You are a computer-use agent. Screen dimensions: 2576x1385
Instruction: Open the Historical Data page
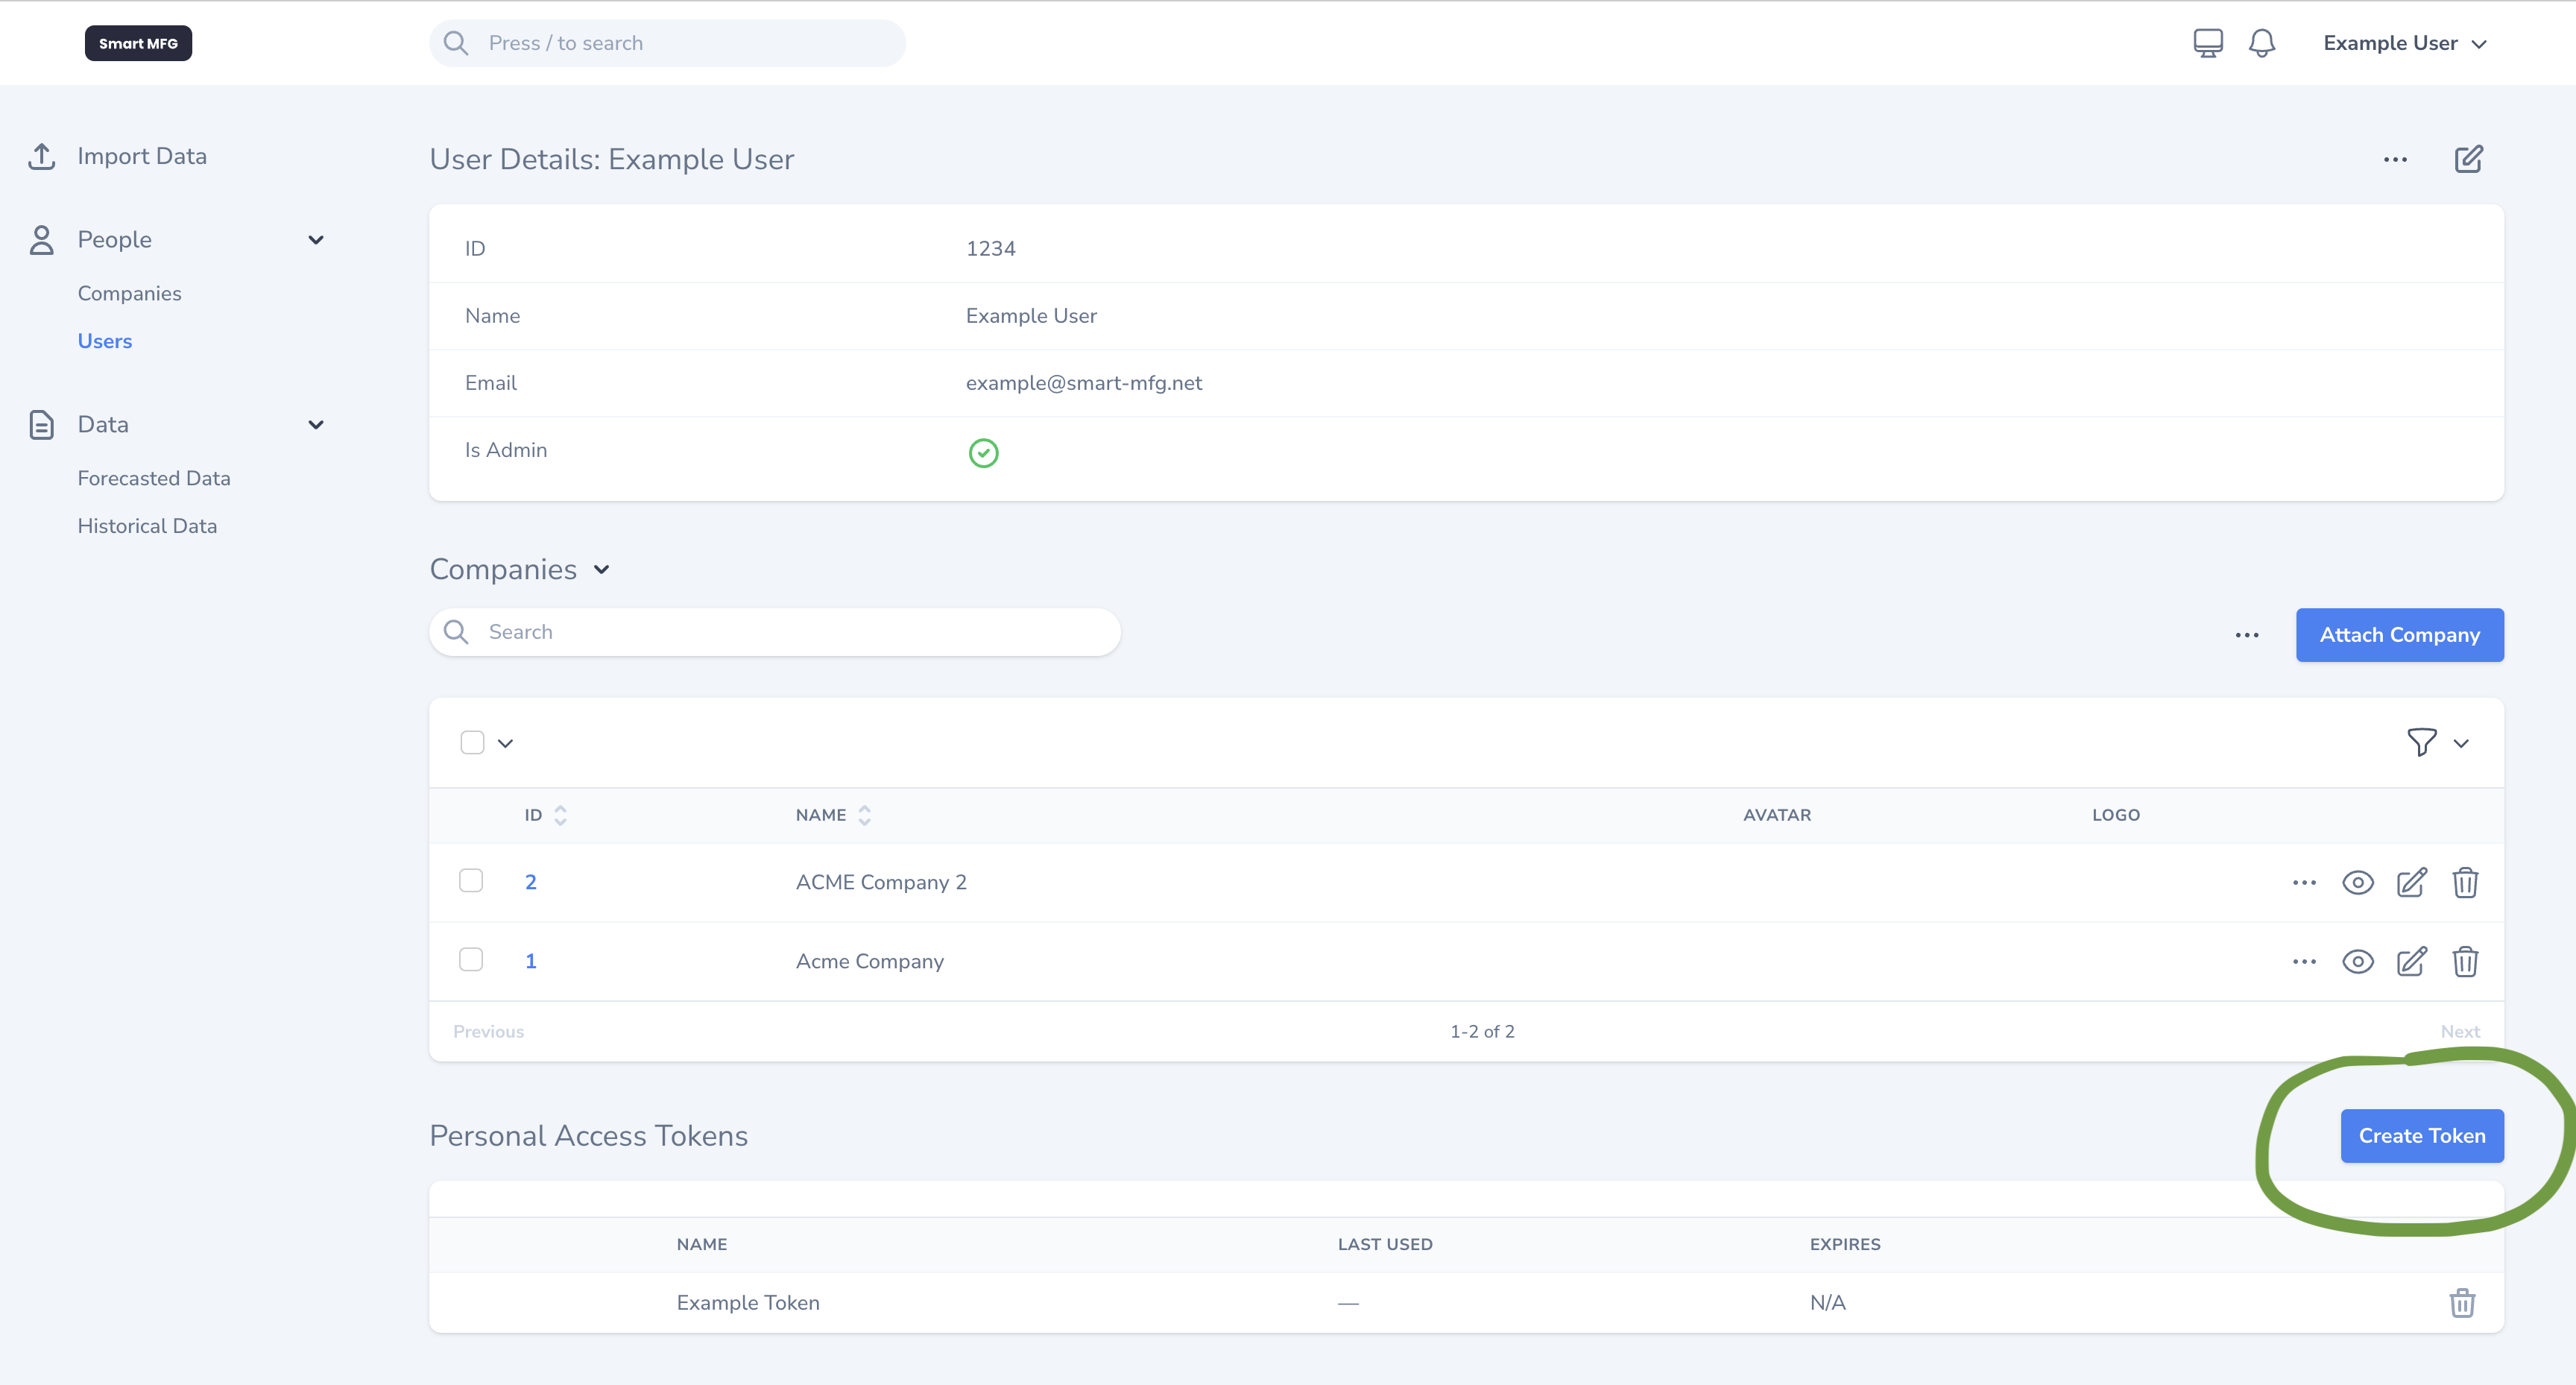[147, 525]
